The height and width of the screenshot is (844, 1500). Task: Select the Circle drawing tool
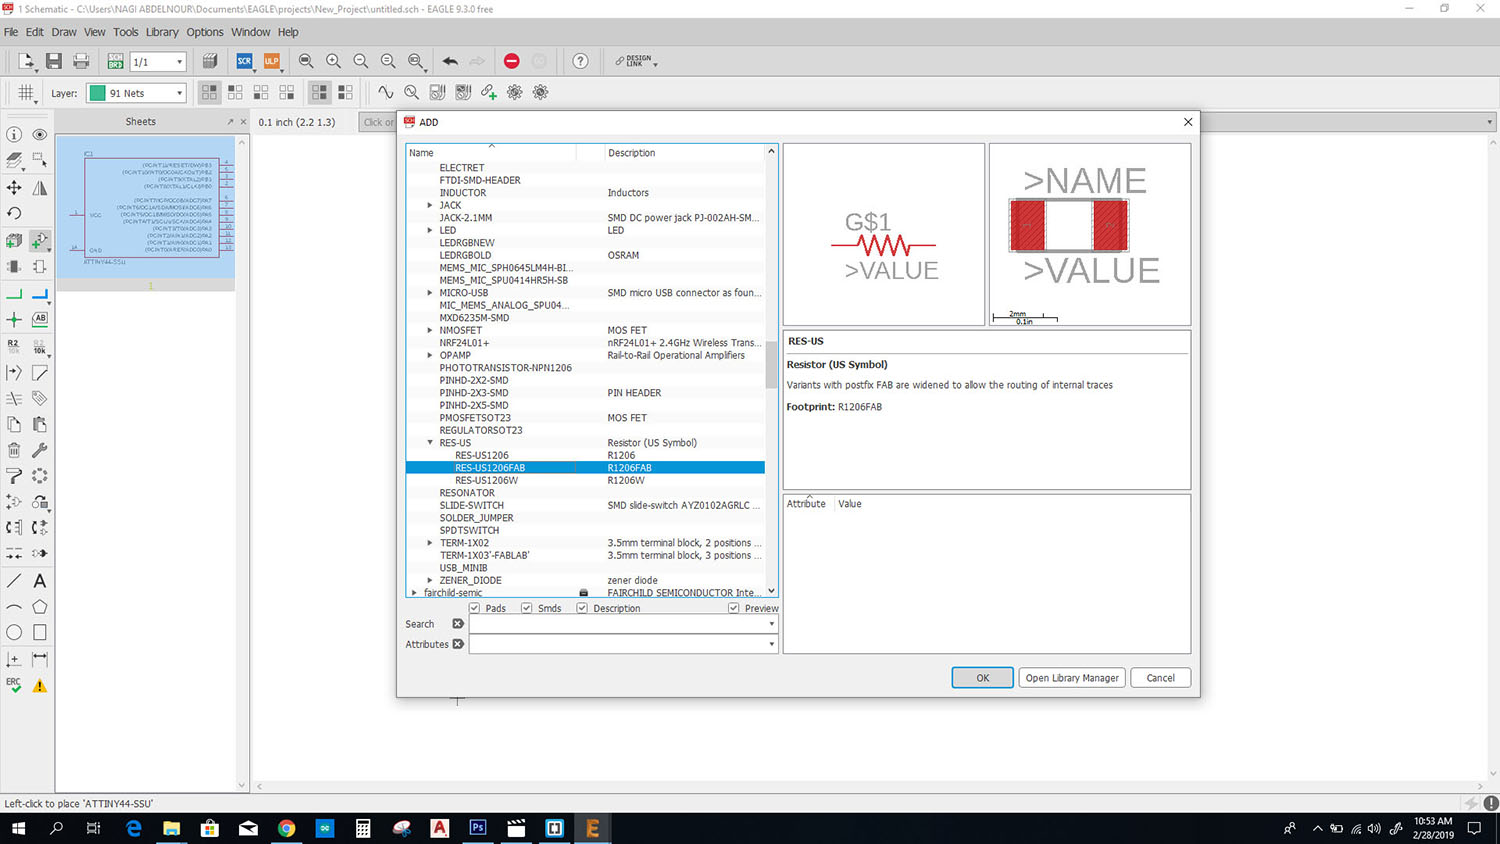tap(14, 632)
